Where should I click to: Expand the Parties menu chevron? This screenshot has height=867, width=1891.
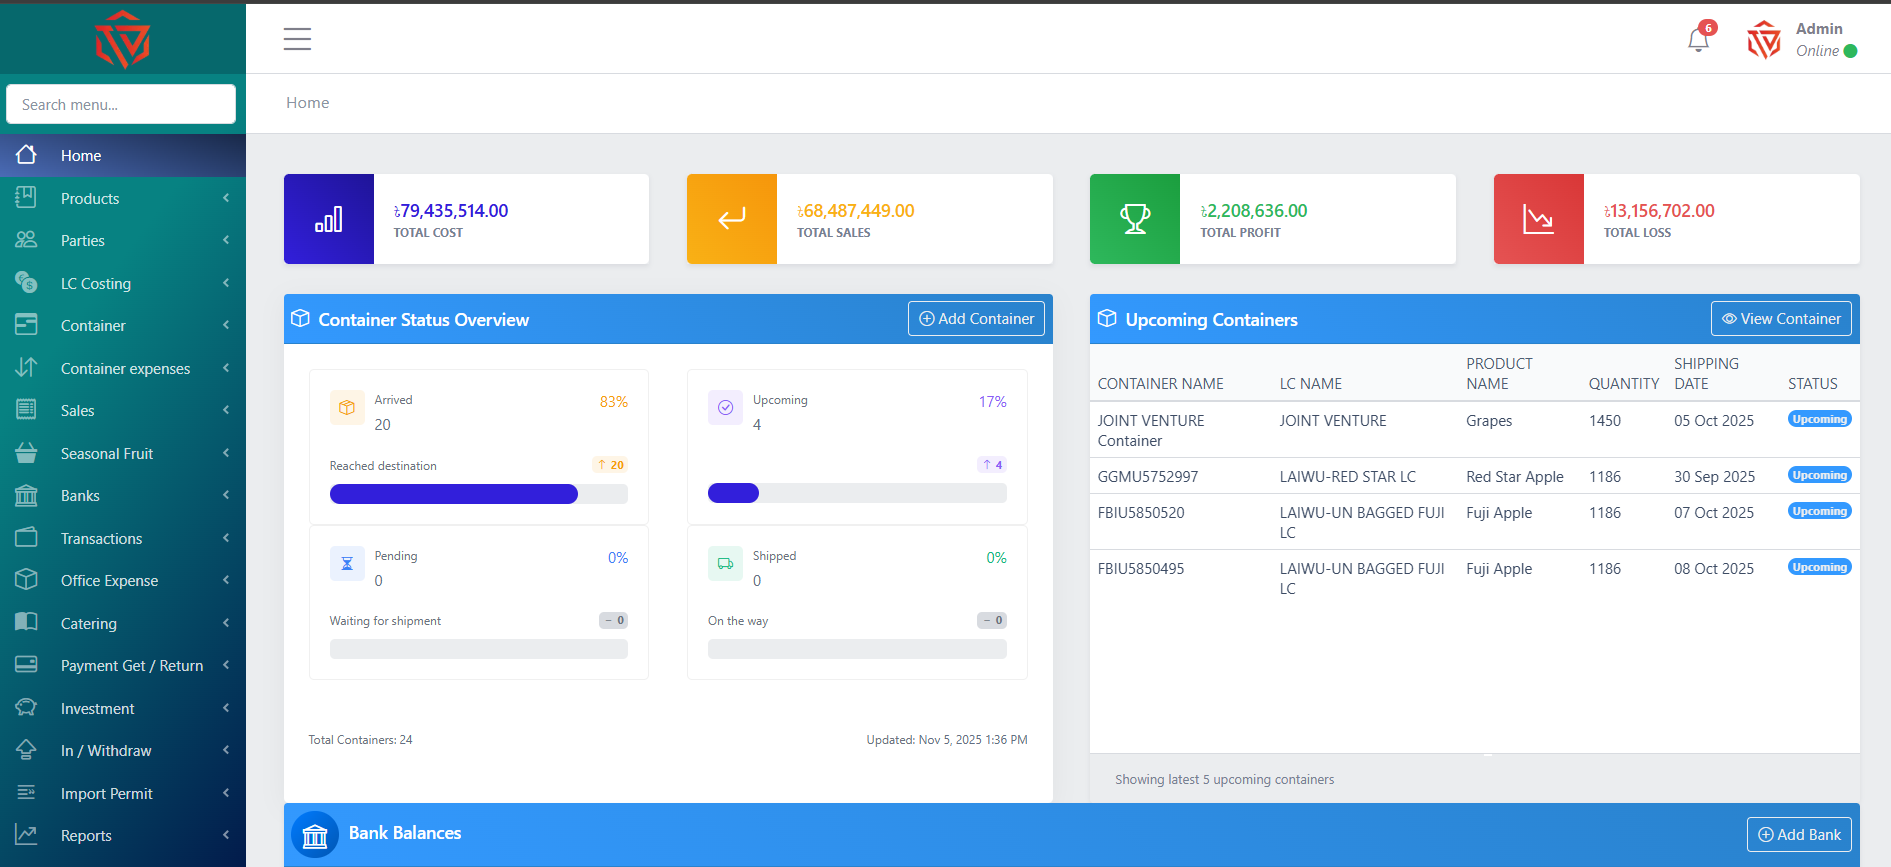click(226, 240)
